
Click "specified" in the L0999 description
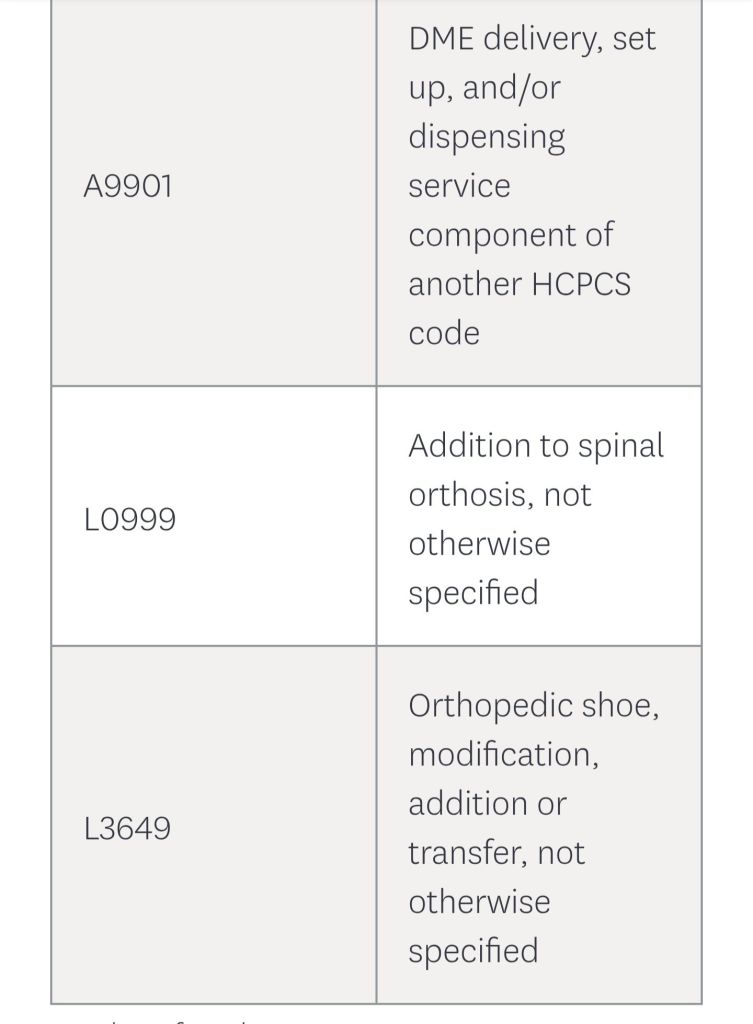point(473,593)
